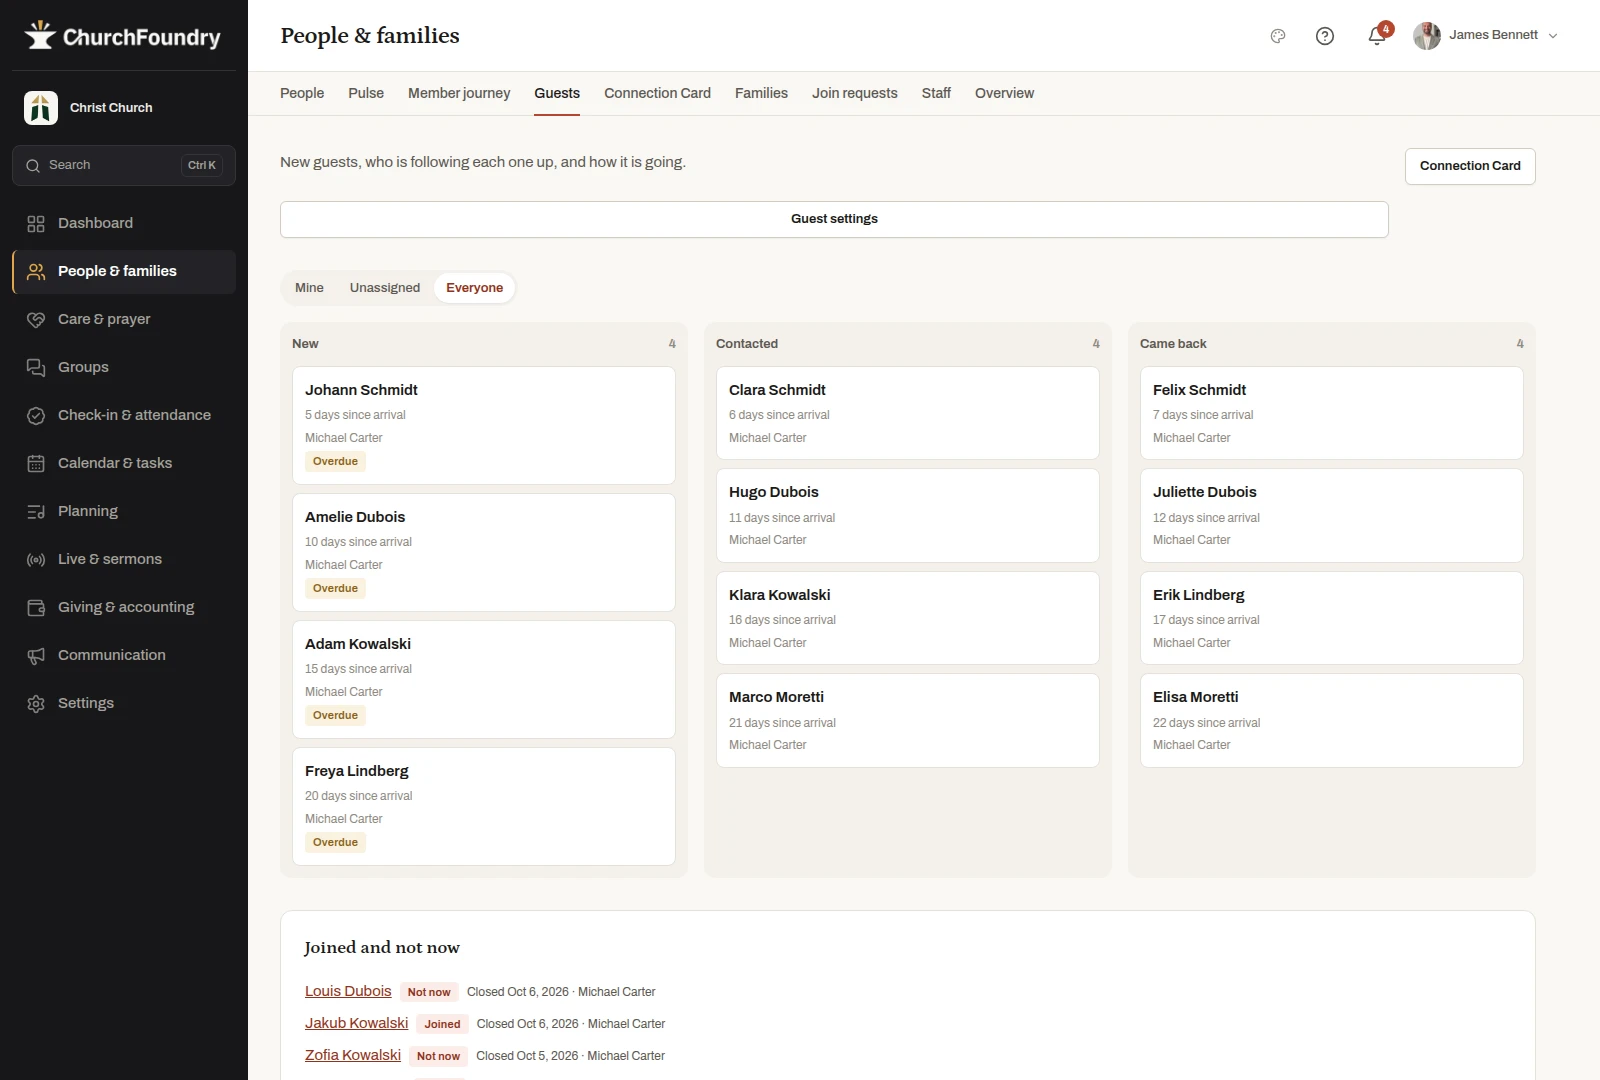The width and height of the screenshot is (1600, 1080).
Task: Click the Groups chat icon
Action: click(x=36, y=368)
